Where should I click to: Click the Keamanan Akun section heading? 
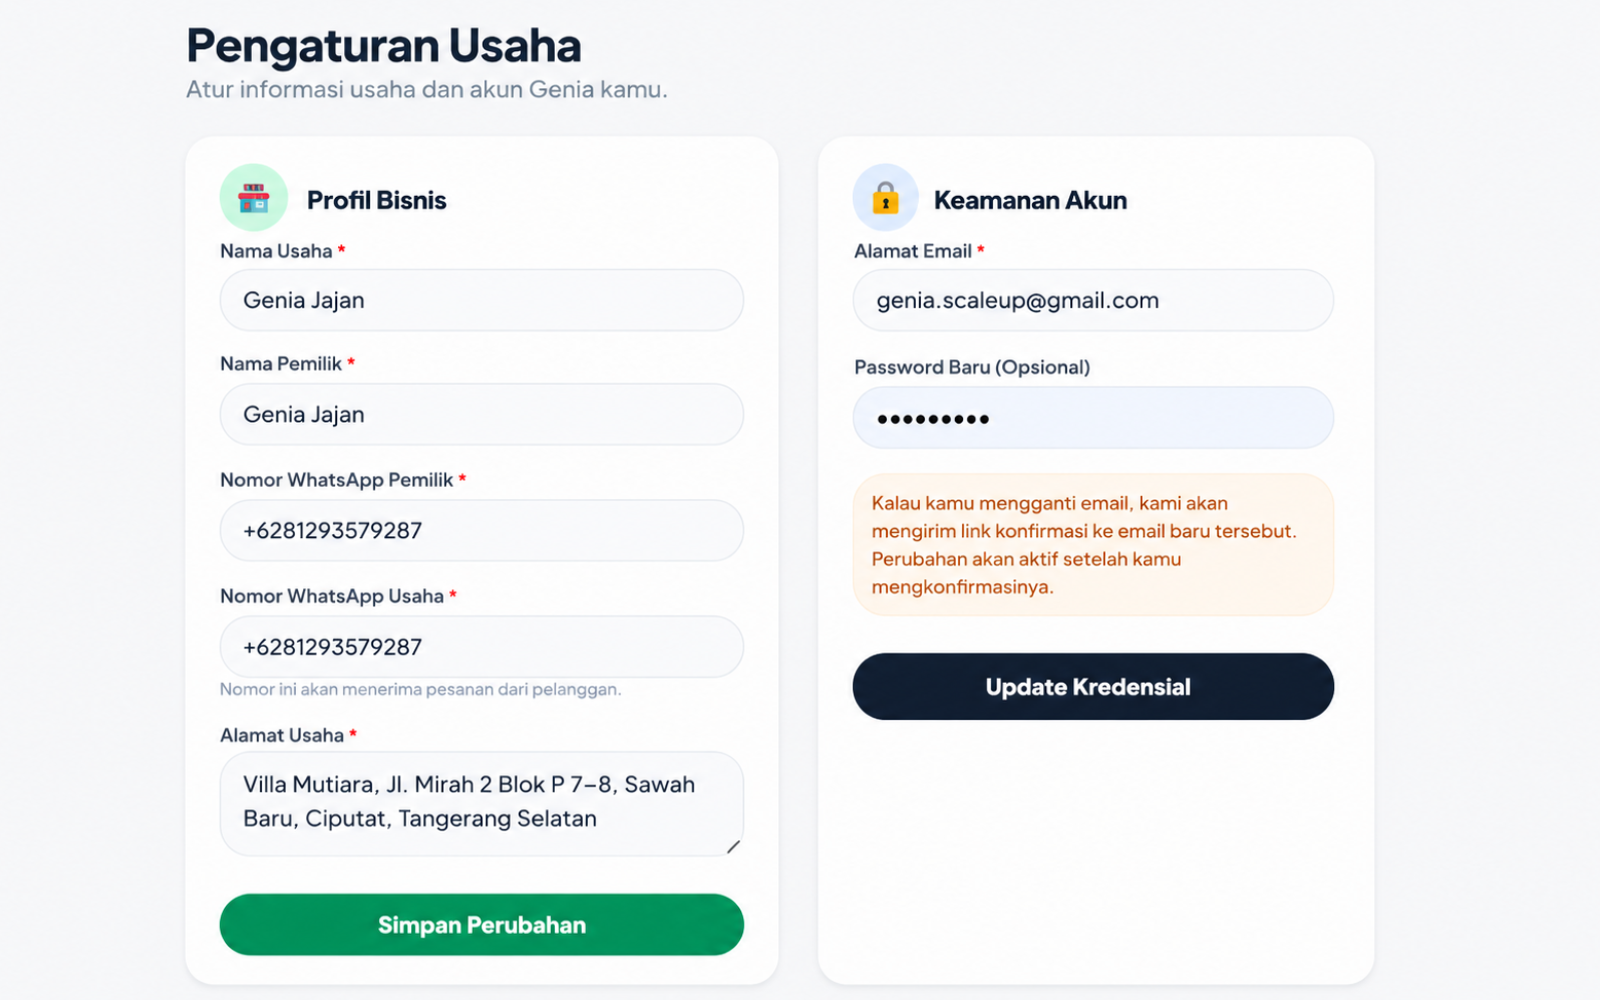(x=1030, y=200)
